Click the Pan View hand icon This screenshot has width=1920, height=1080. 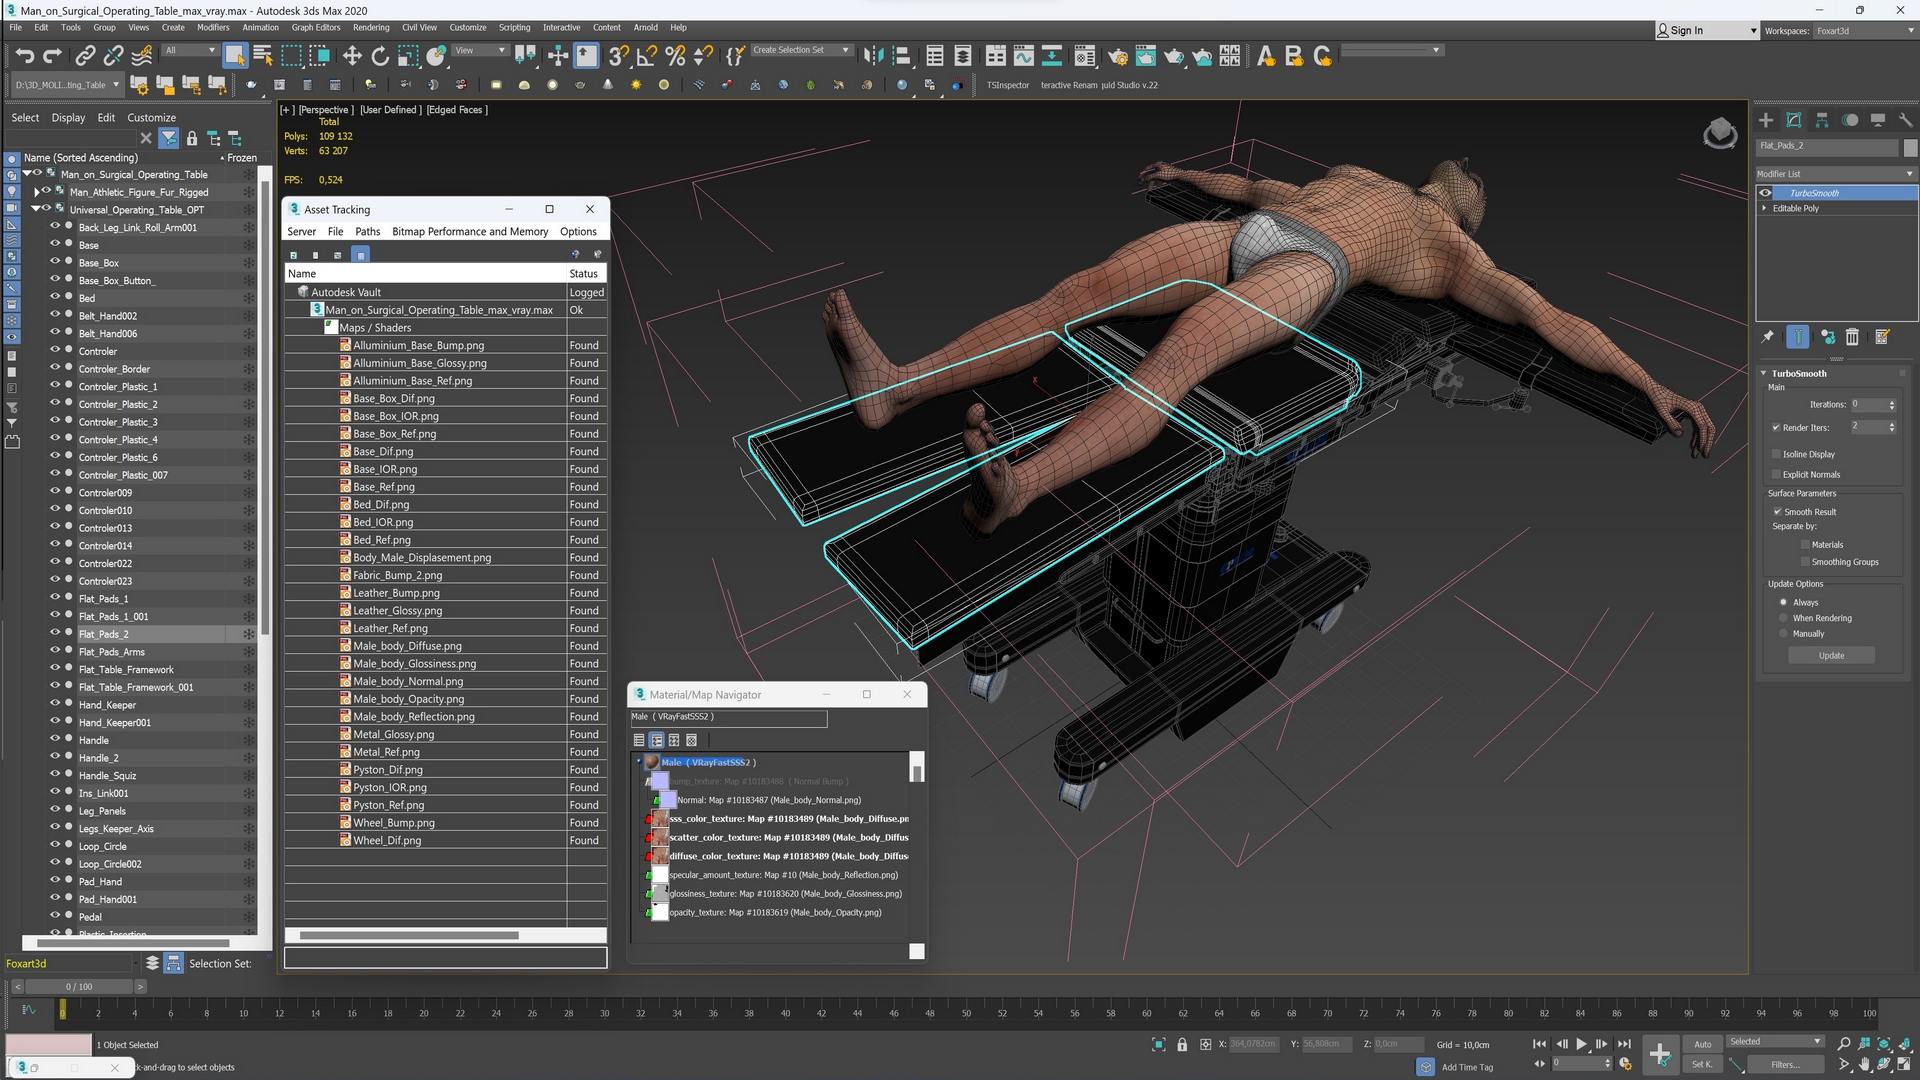coord(1865,1065)
